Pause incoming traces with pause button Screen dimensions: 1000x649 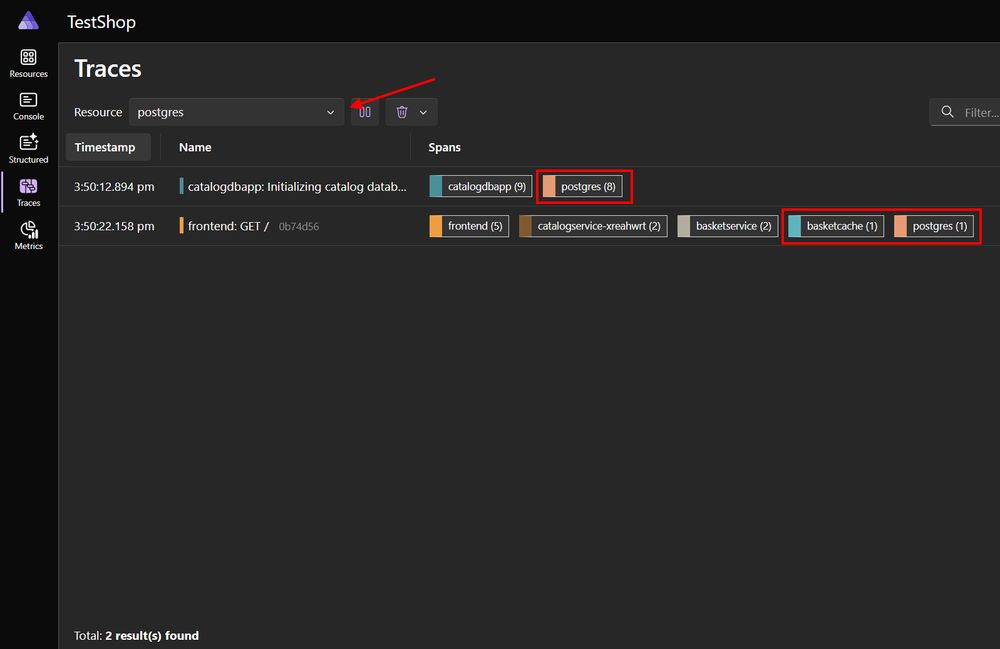point(365,112)
